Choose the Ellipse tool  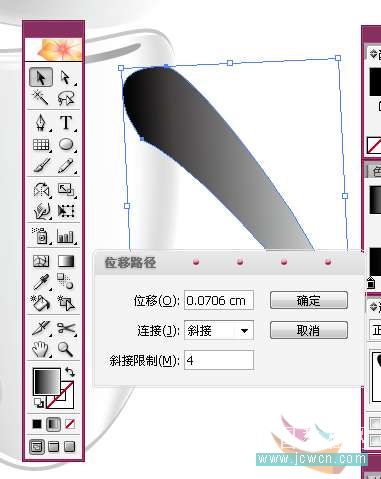[66, 145]
